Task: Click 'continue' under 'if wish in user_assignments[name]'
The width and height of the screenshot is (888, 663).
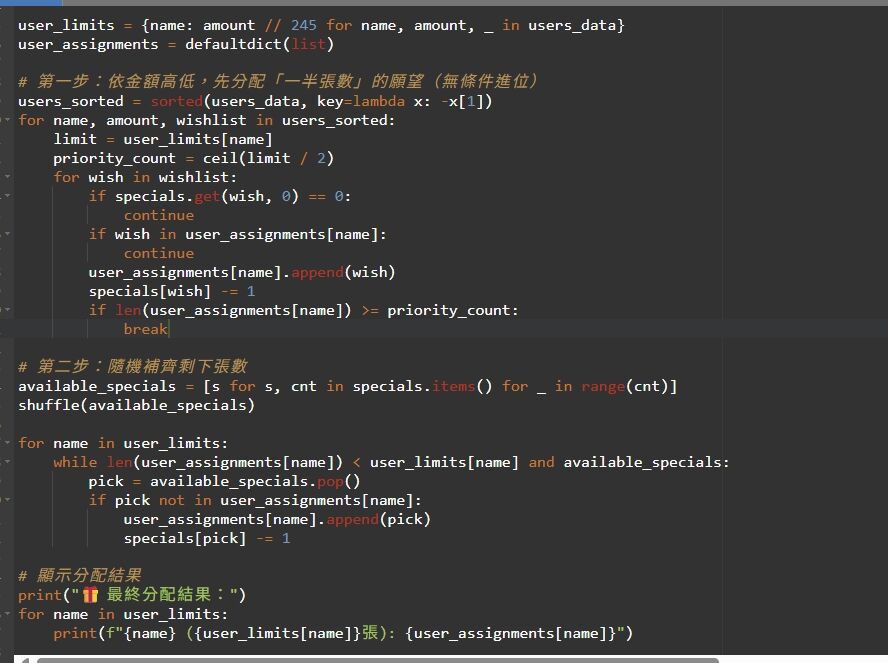Action: [159, 253]
